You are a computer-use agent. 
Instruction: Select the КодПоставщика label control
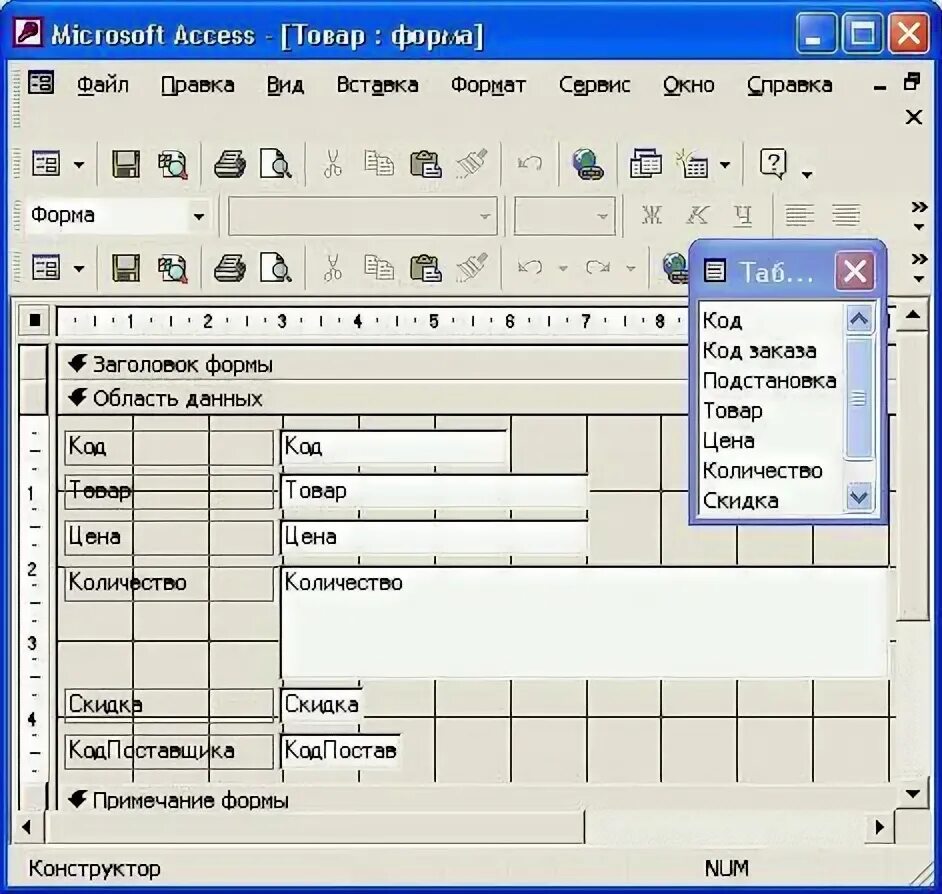pyautogui.click(x=169, y=750)
